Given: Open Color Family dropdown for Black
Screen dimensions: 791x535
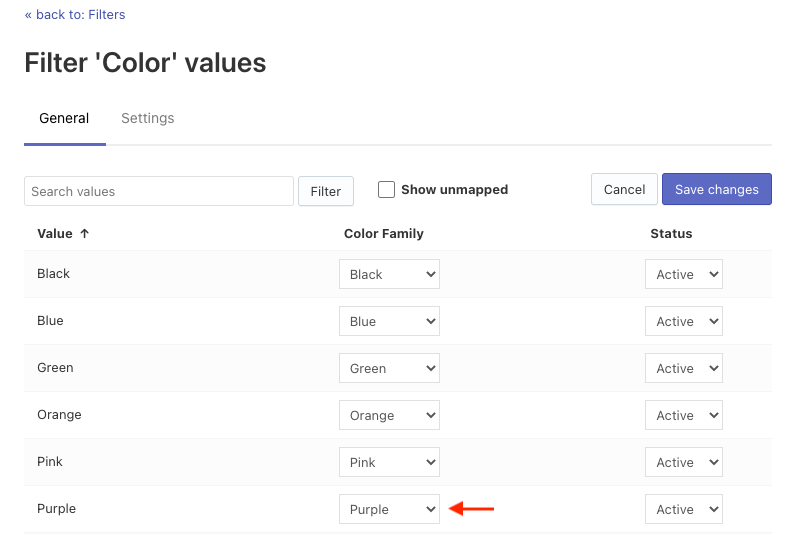Looking at the screenshot, I should point(389,274).
